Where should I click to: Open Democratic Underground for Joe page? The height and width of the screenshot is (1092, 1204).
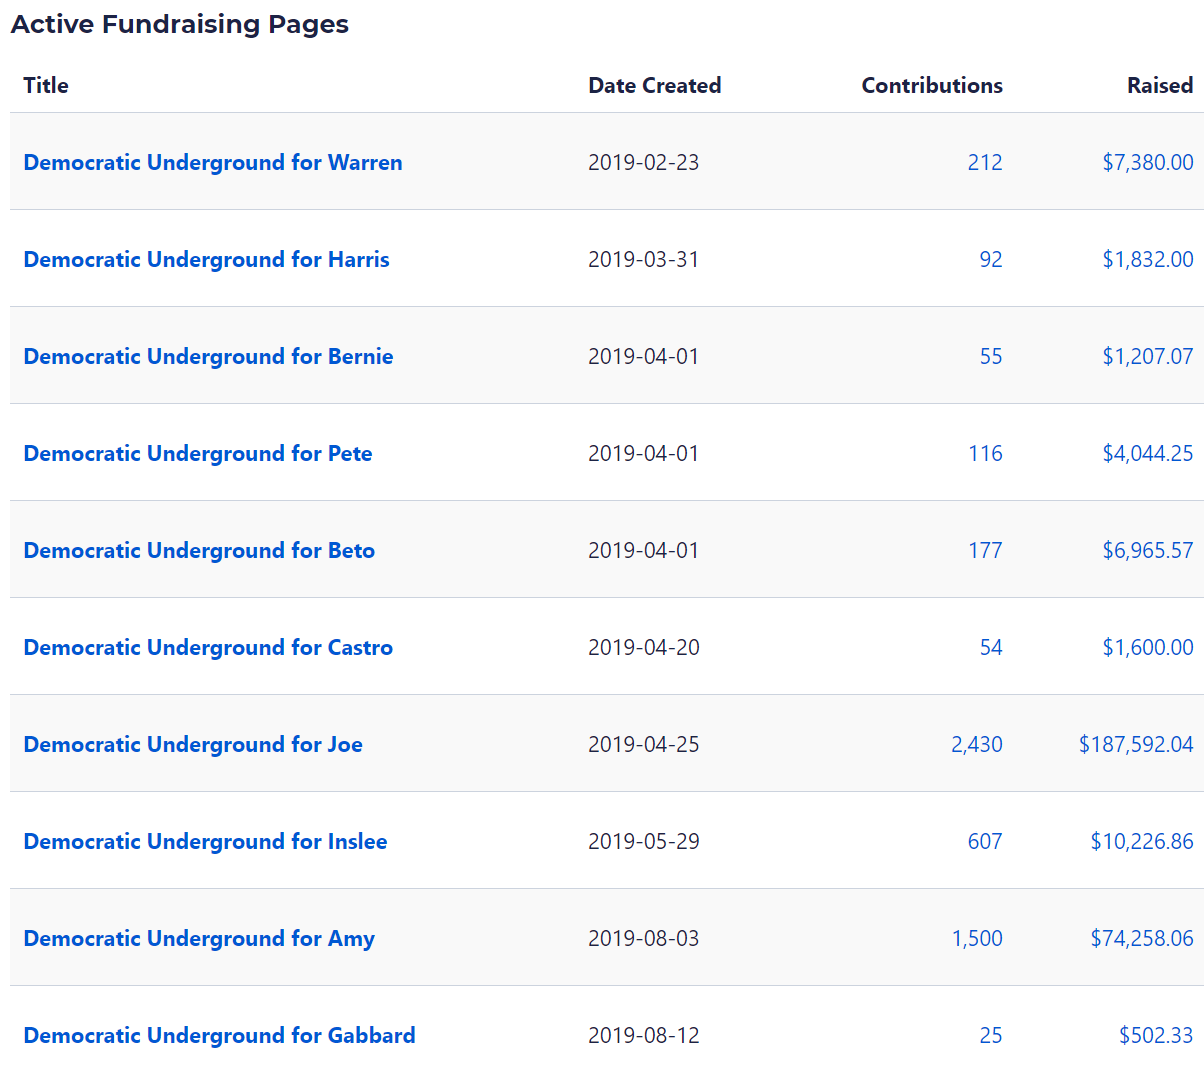193,744
